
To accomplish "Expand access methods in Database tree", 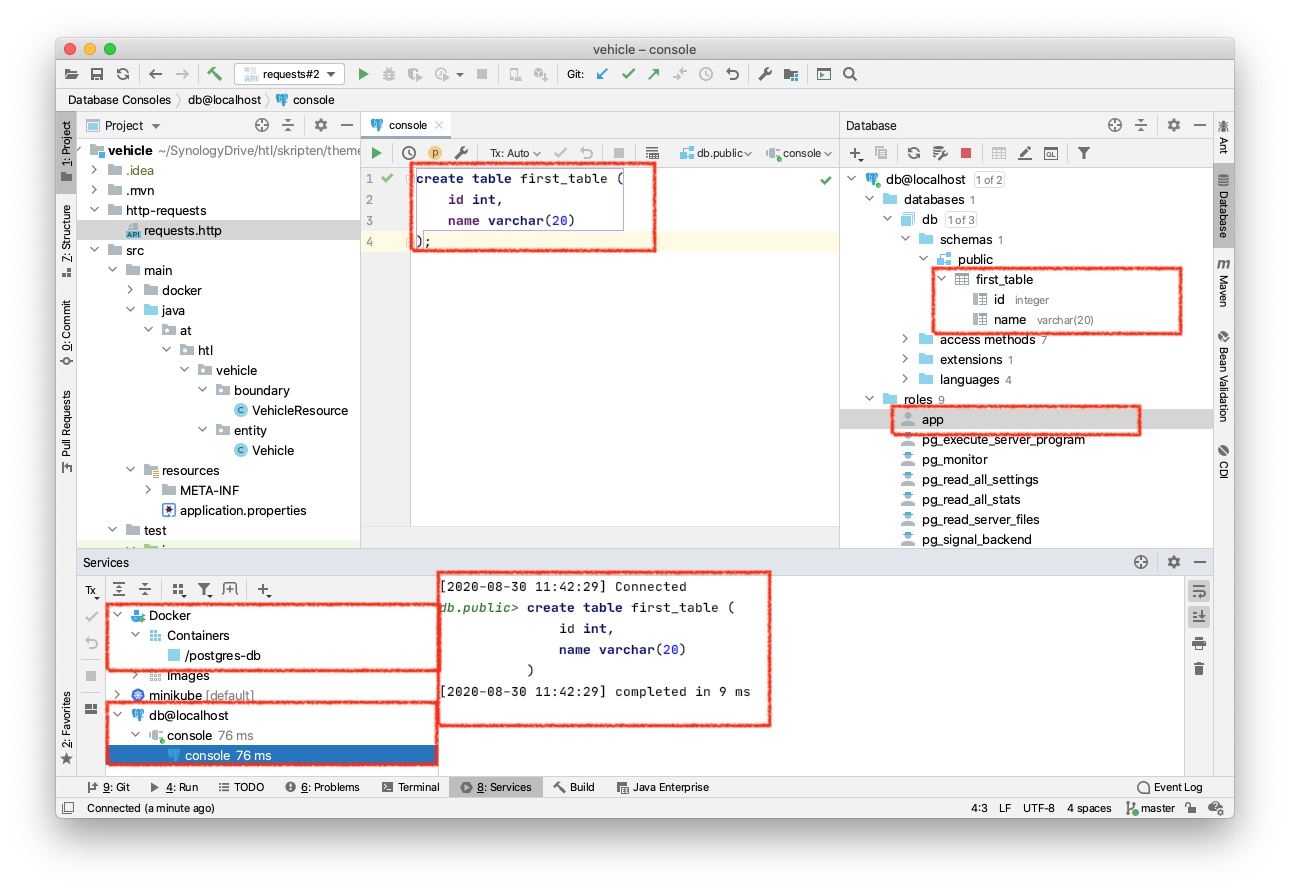I will click(905, 340).
